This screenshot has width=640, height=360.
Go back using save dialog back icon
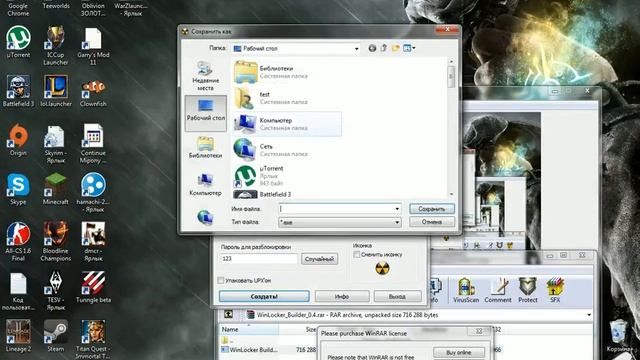pos(372,48)
